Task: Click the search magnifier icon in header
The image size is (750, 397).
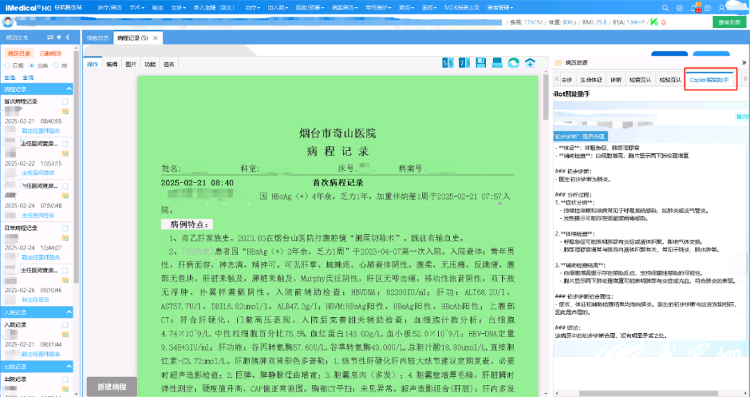Action: (x=665, y=8)
